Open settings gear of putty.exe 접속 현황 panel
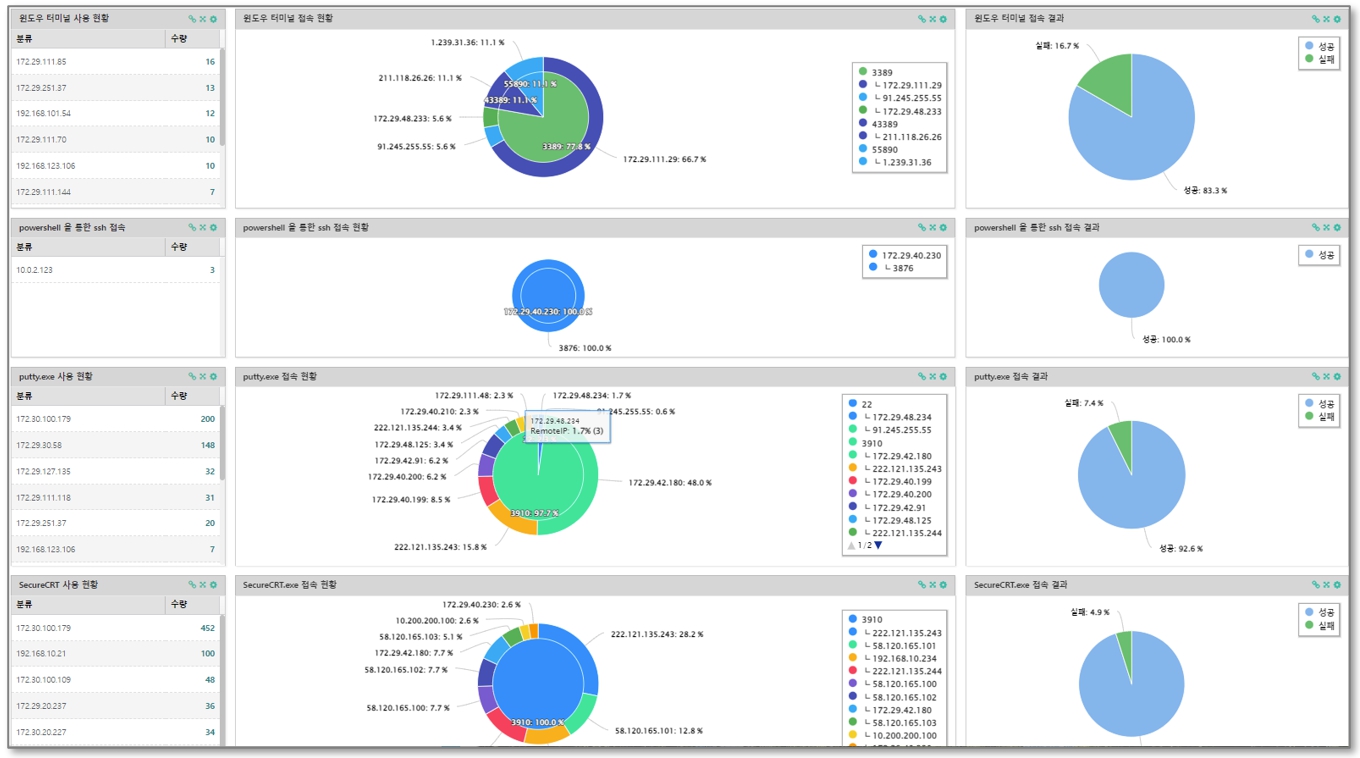The width and height of the screenshot is (1360, 758). (943, 377)
